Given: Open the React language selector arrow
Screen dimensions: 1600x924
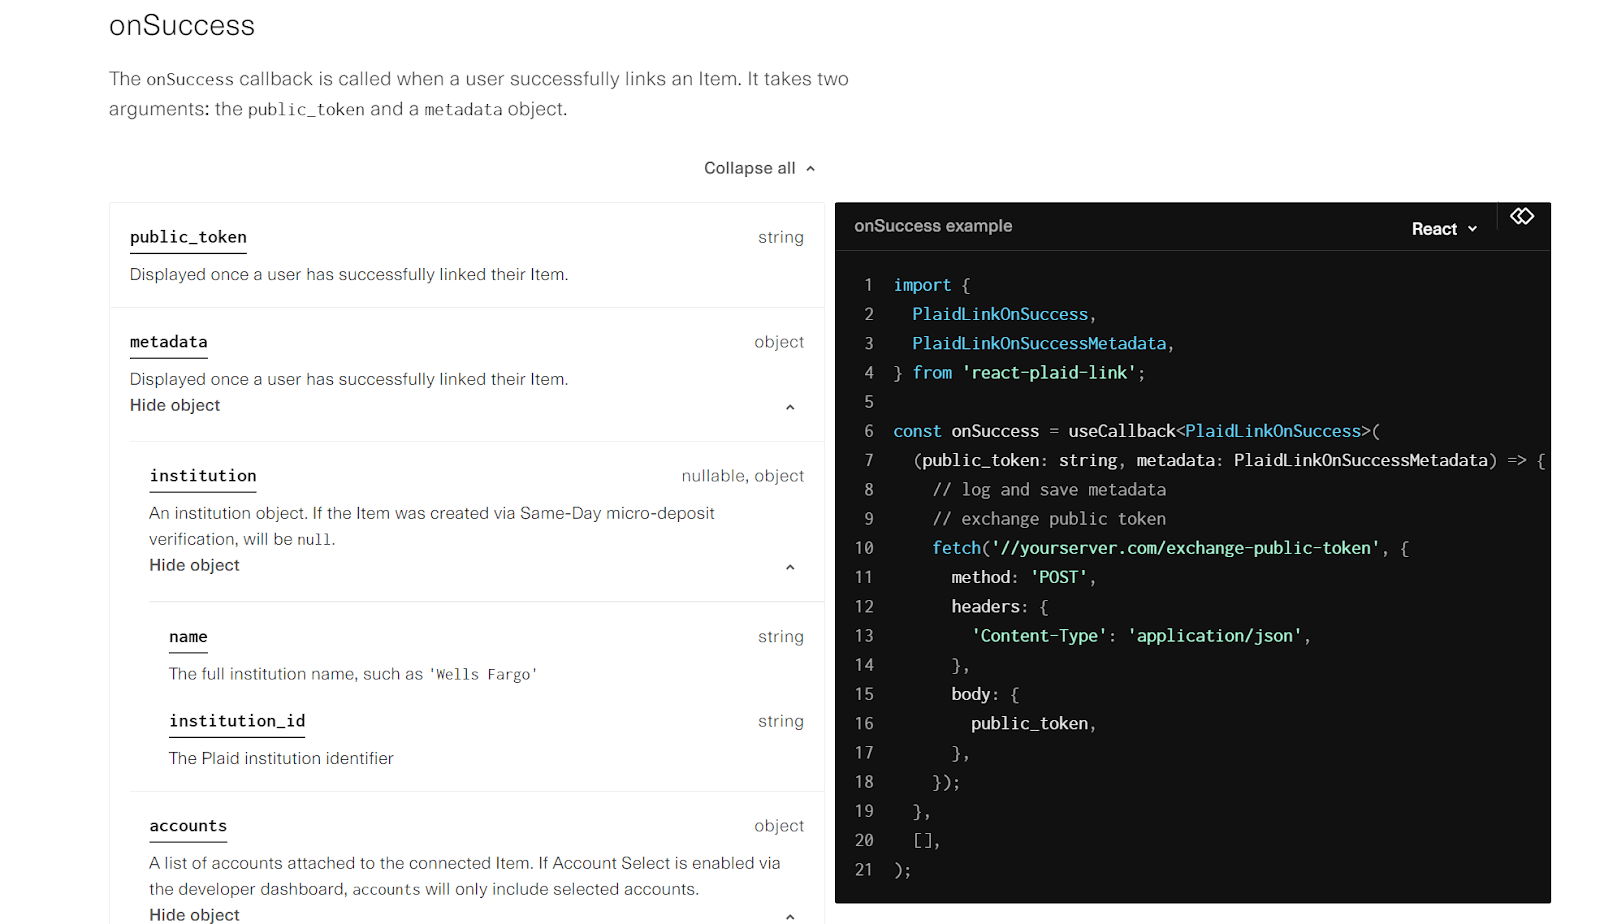Looking at the screenshot, I should [x=1474, y=228].
